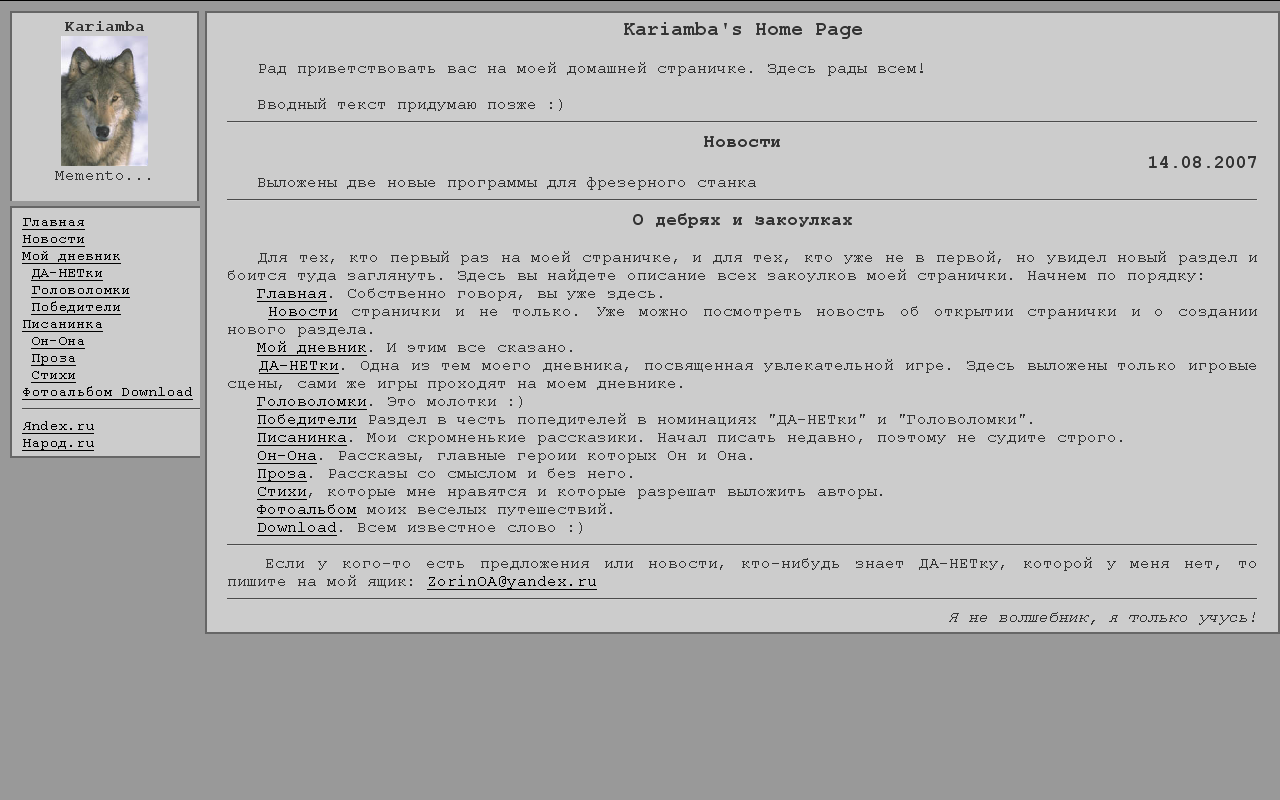Viewport: 1280px width, 800px height.
Task: Visit the Яndex.ru external link
Action: [x=58, y=427]
